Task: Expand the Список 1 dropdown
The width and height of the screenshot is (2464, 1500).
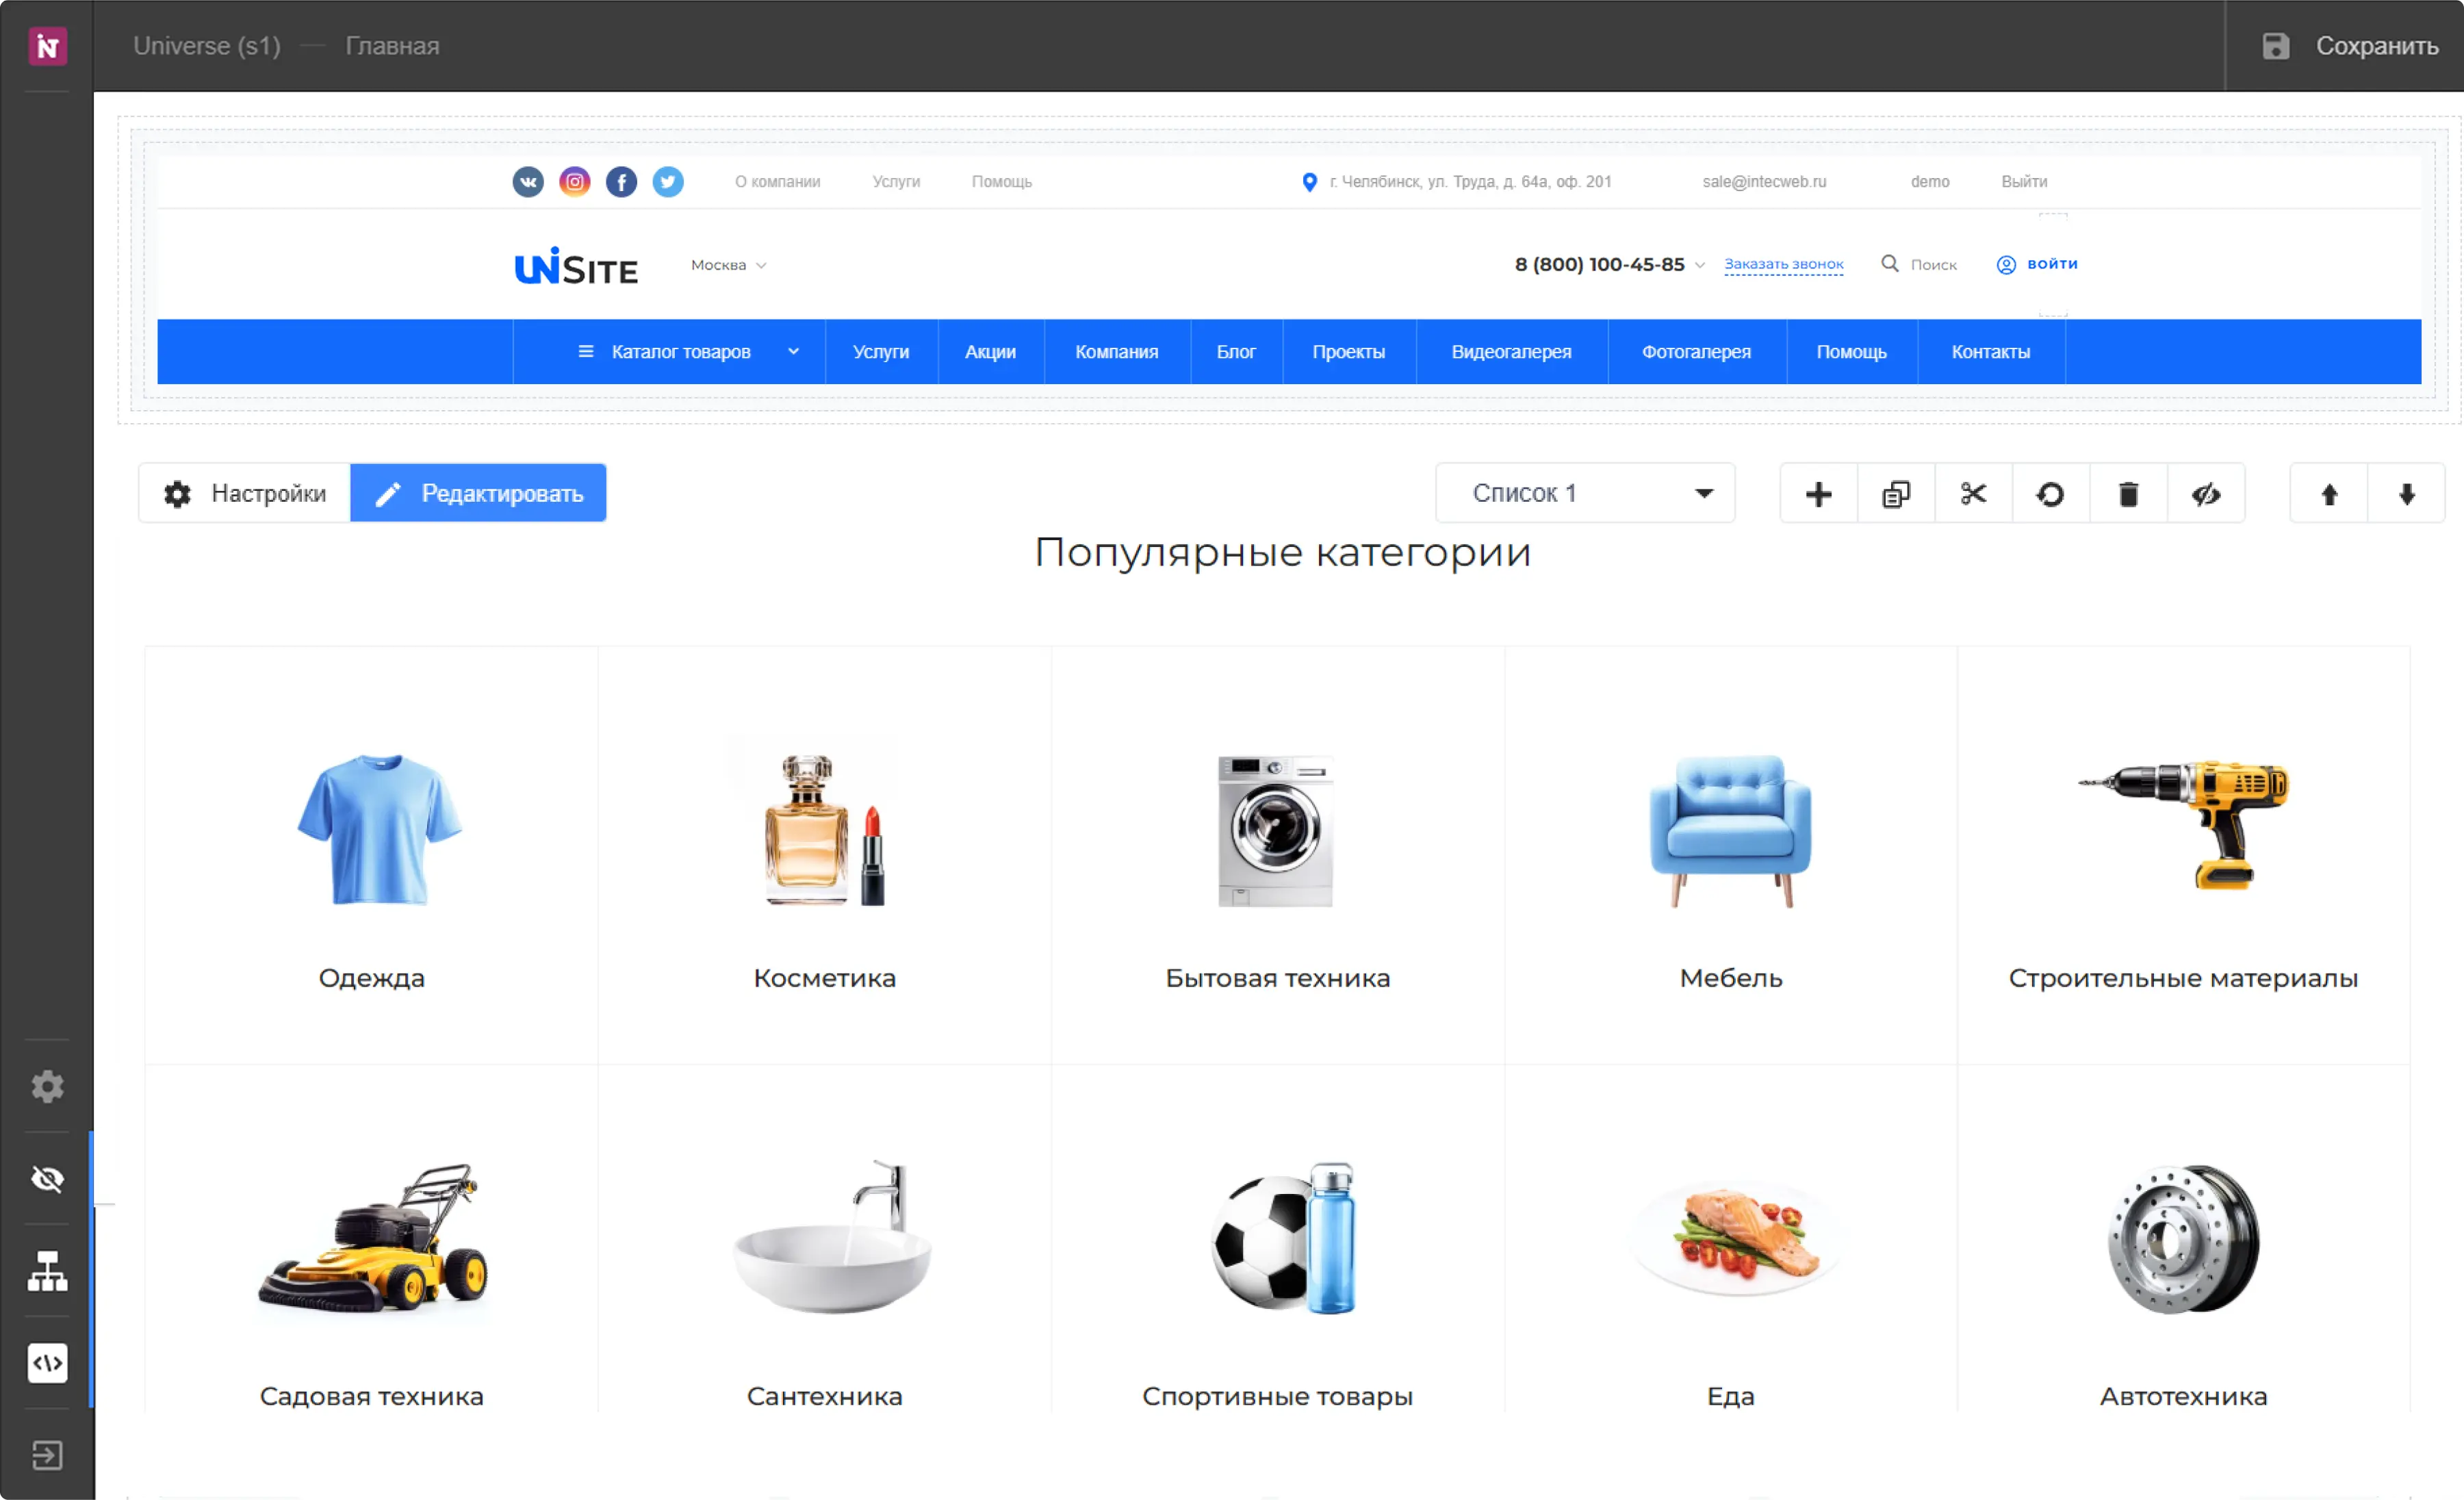Action: (1584, 493)
